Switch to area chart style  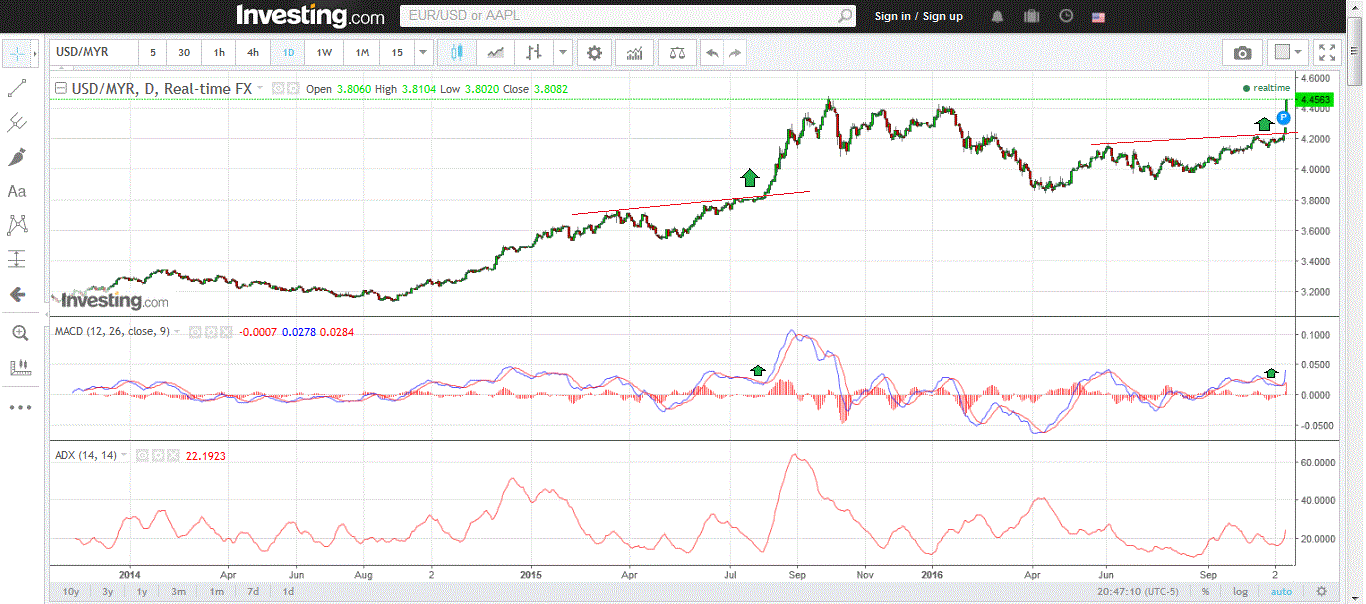[494, 53]
